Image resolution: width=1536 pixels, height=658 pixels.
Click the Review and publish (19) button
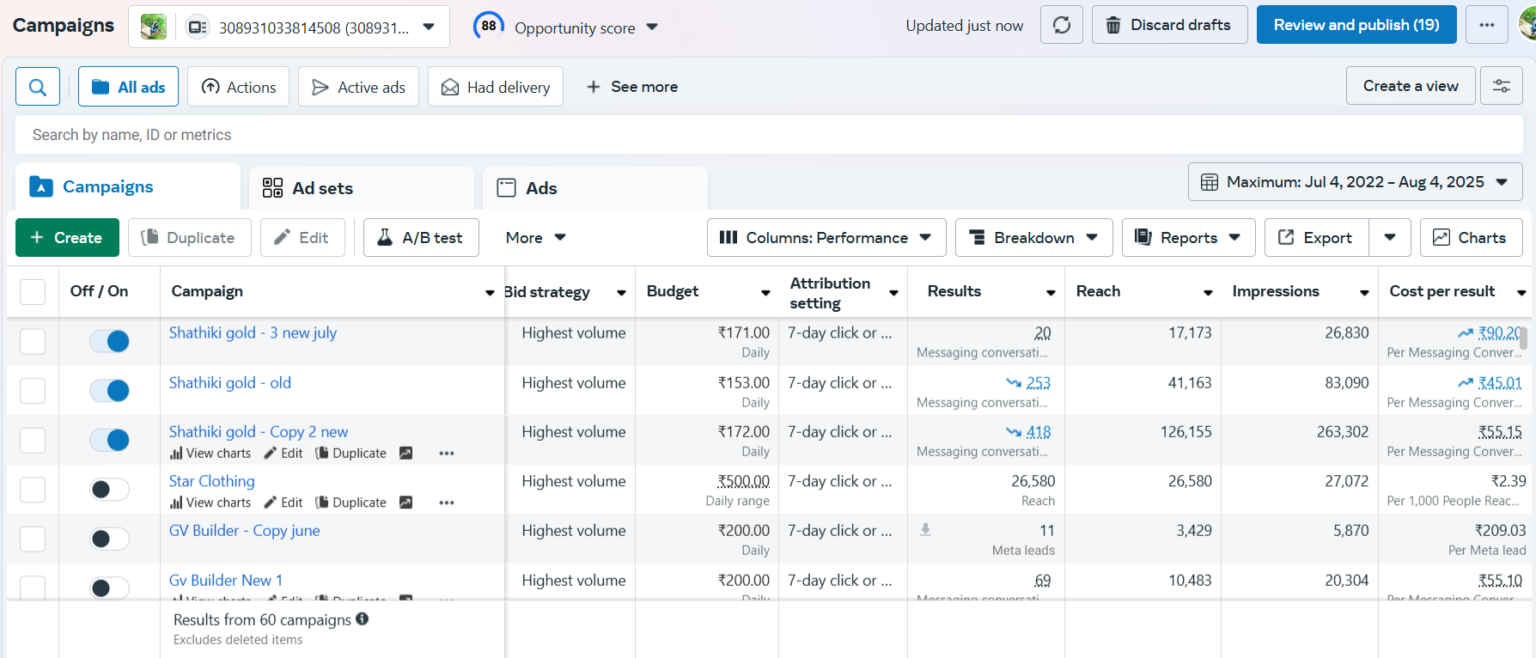pos(1355,25)
